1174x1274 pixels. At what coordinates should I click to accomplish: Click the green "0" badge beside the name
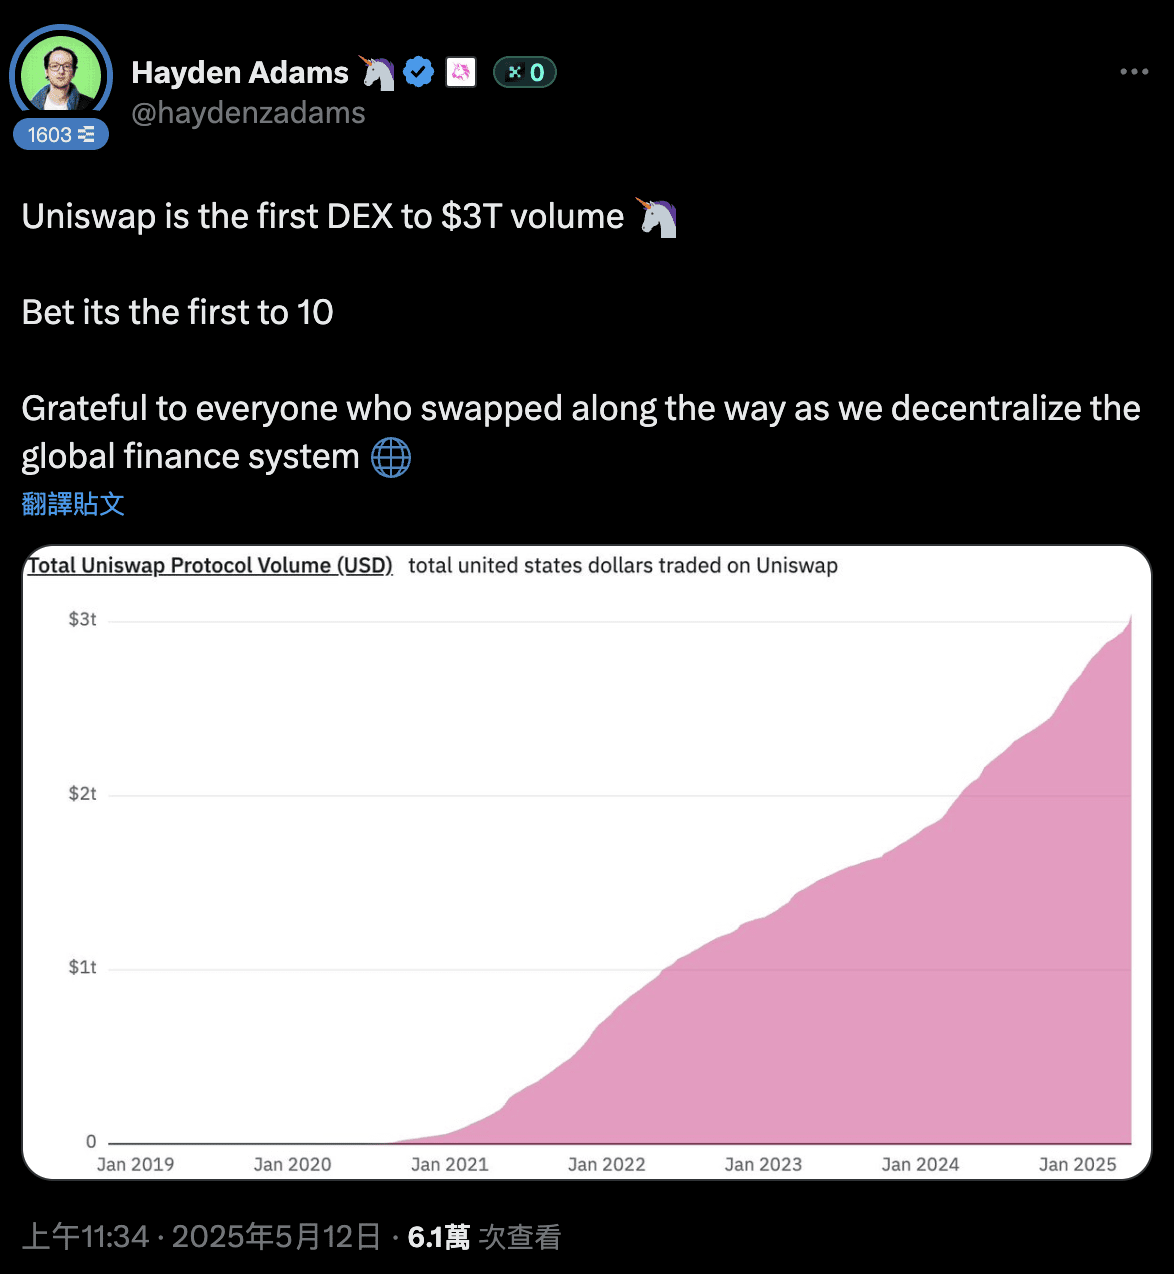(x=525, y=72)
